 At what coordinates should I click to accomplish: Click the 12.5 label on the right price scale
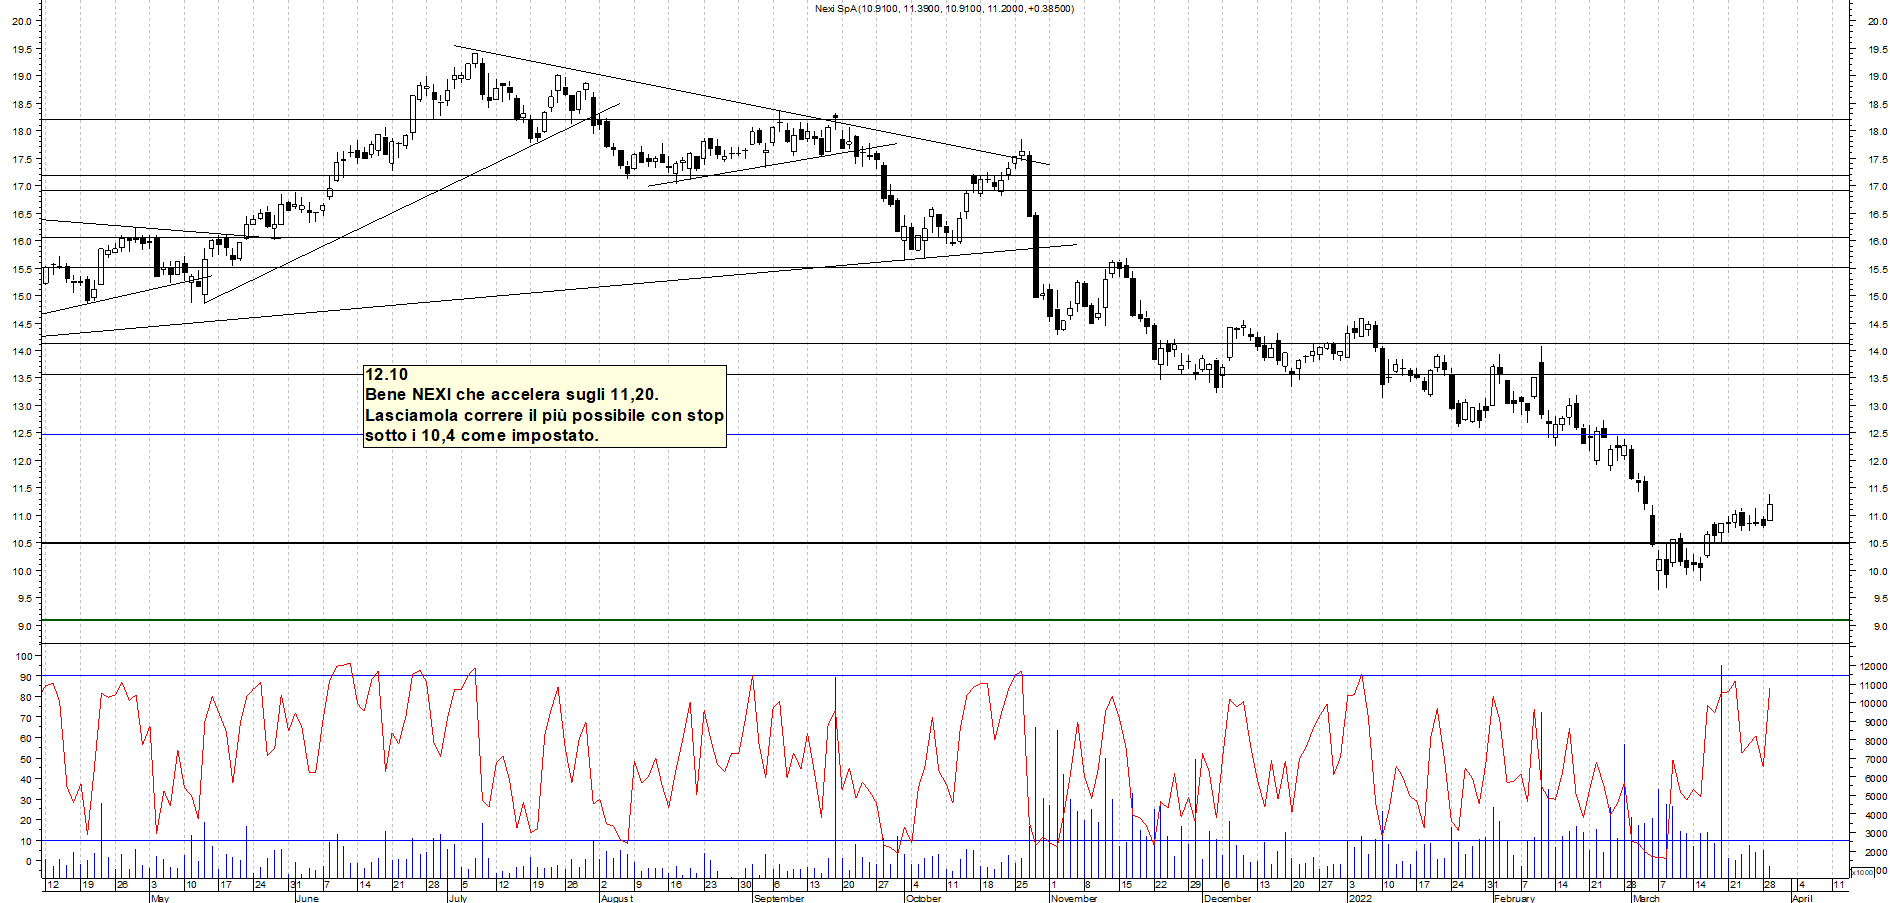[x=1877, y=434]
